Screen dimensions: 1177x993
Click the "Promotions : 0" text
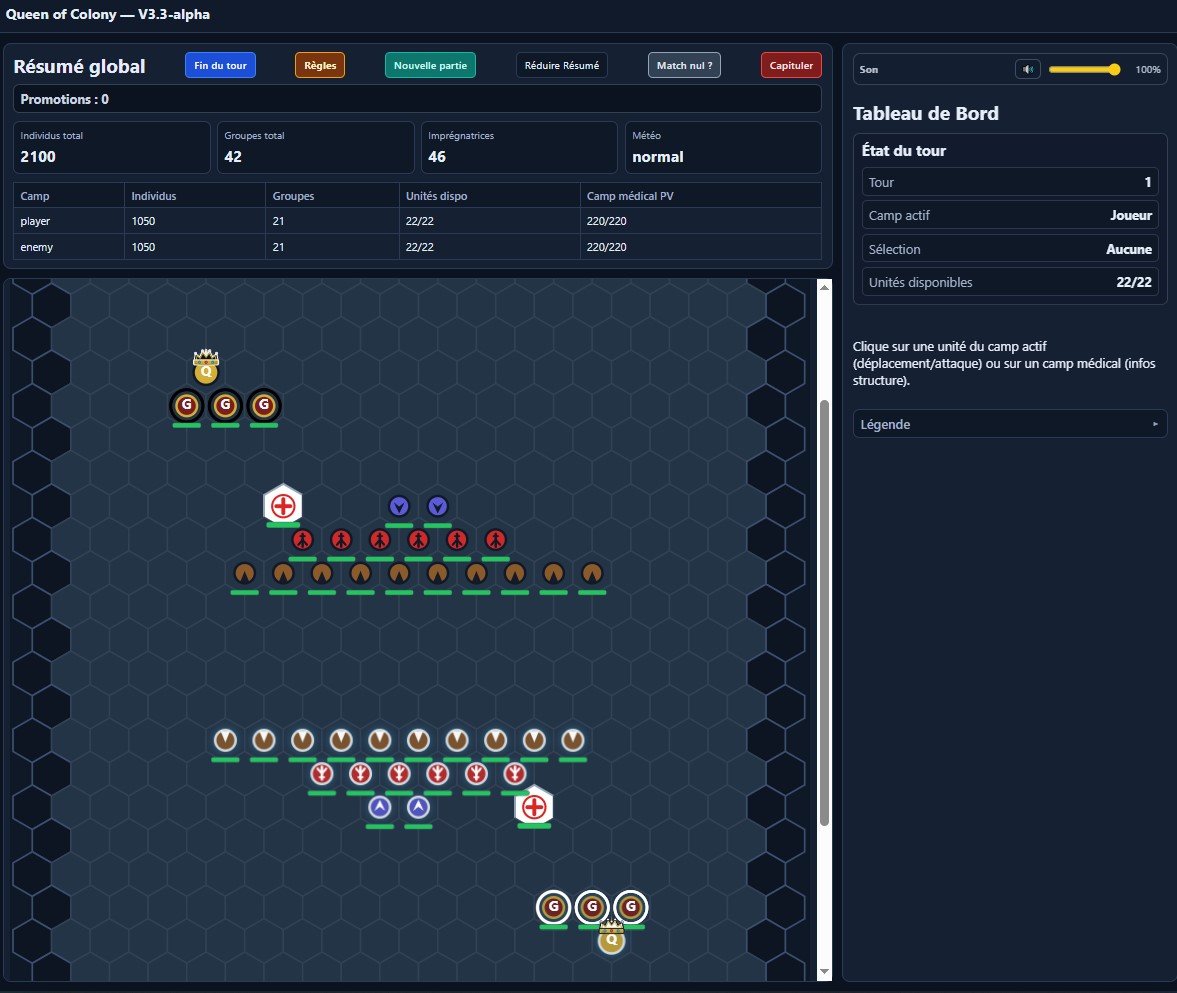point(65,99)
